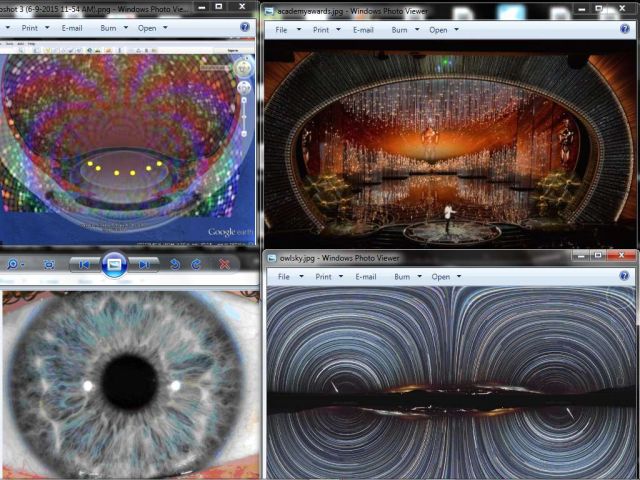640x480 pixels.
Task: Open Burn menu in academyawards.jpg window
Action: [x=399, y=30]
